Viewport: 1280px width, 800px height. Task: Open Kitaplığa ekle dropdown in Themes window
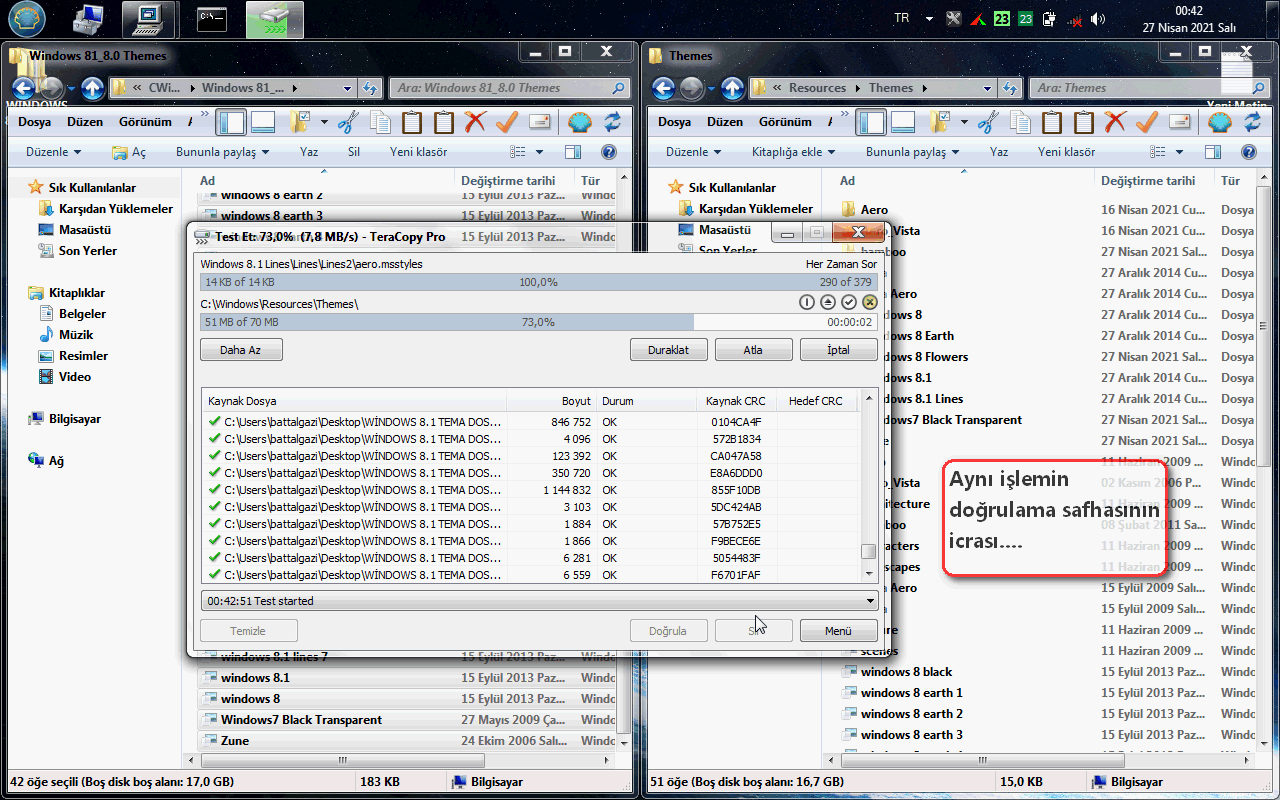point(795,152)
